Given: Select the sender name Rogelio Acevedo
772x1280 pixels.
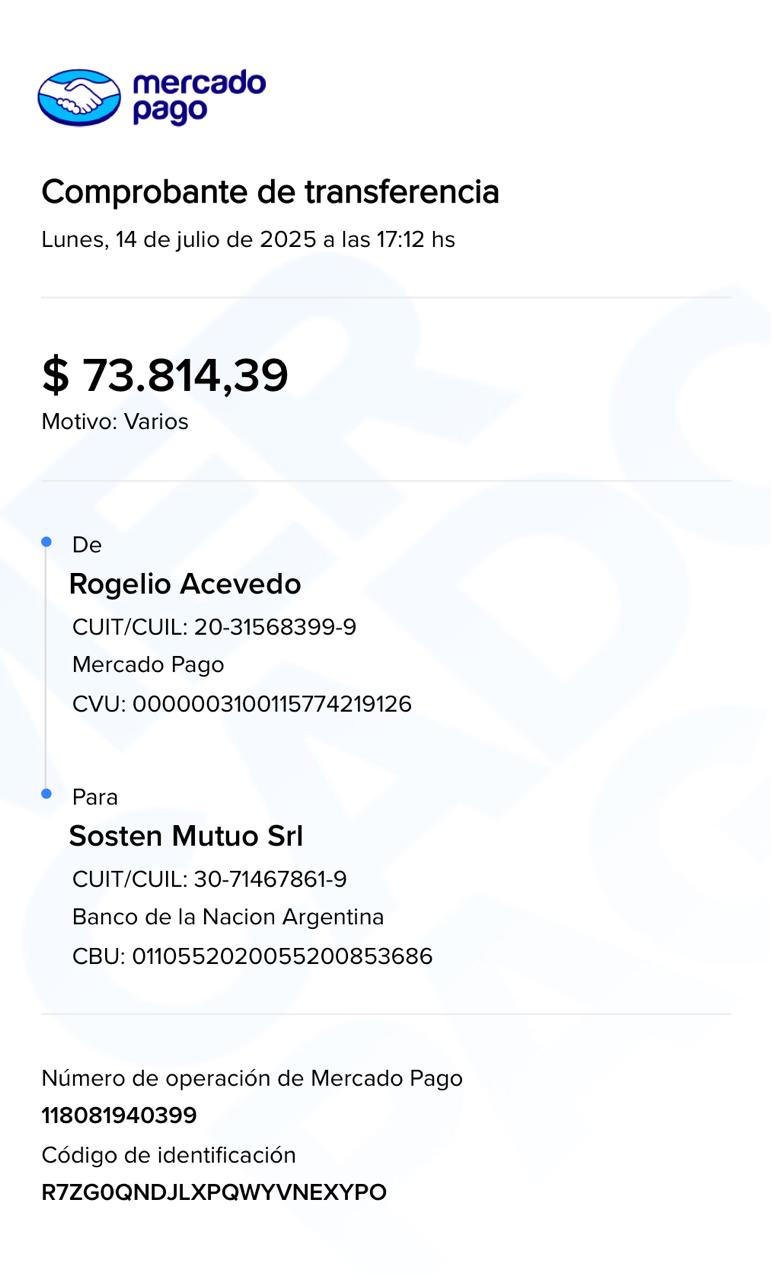Looking at the screenshot, I should coord(185,584).
